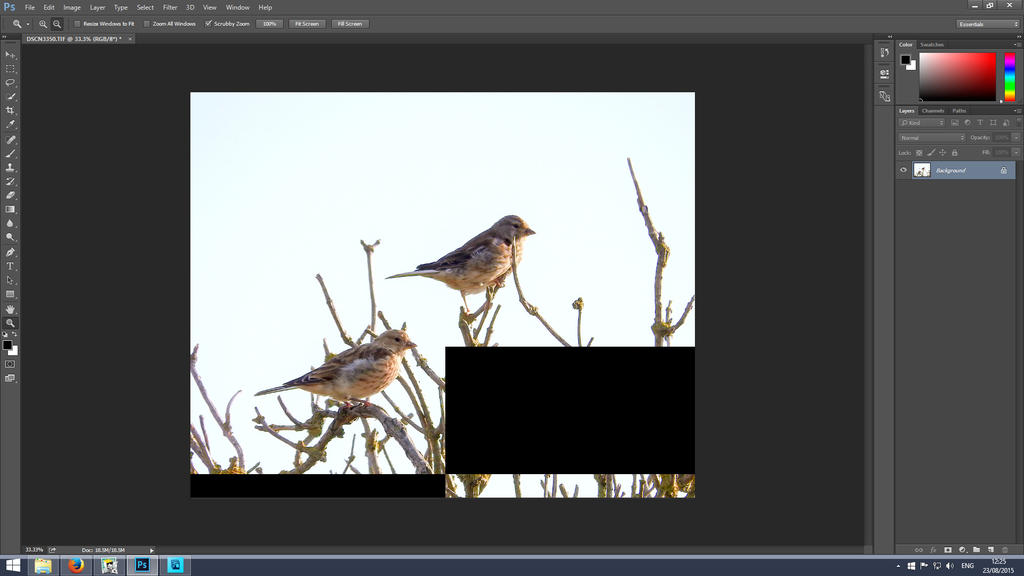Open the Filter menu
Screen dimensions: 1024x576
(170, 7)
